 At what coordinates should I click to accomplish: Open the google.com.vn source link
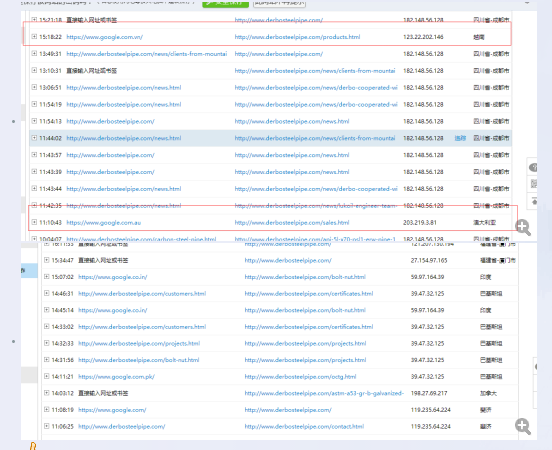(105, 37)
